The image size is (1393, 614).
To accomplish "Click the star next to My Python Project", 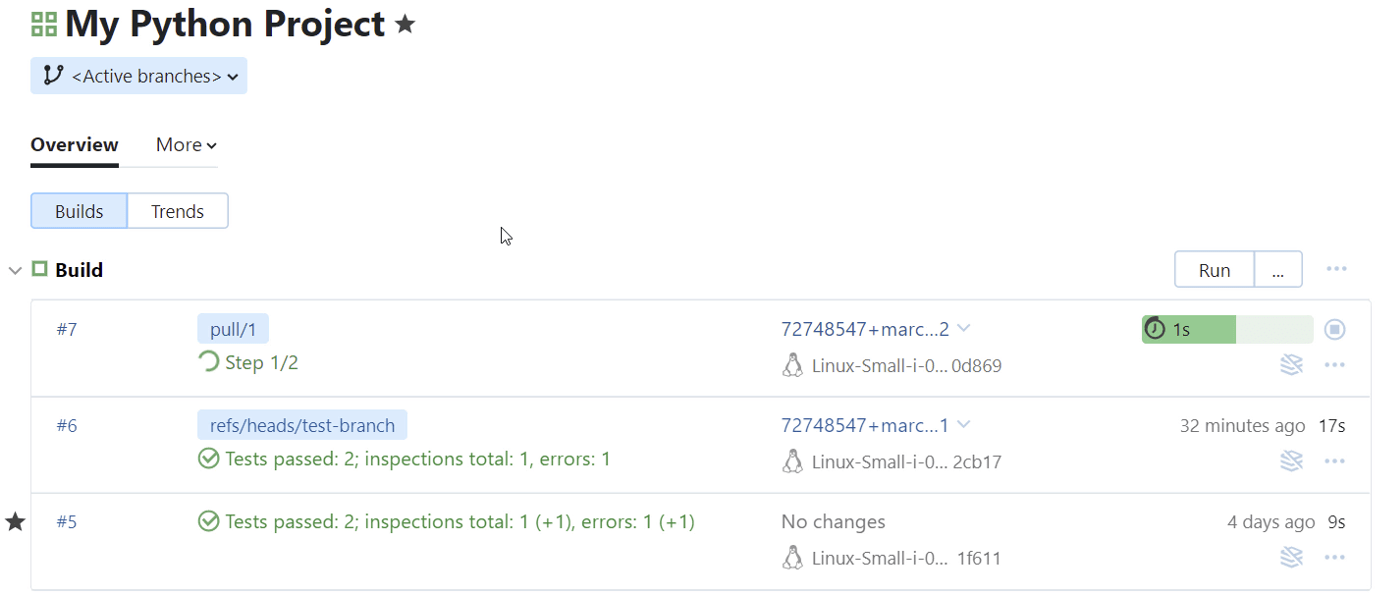I will [x=405, y=24].
